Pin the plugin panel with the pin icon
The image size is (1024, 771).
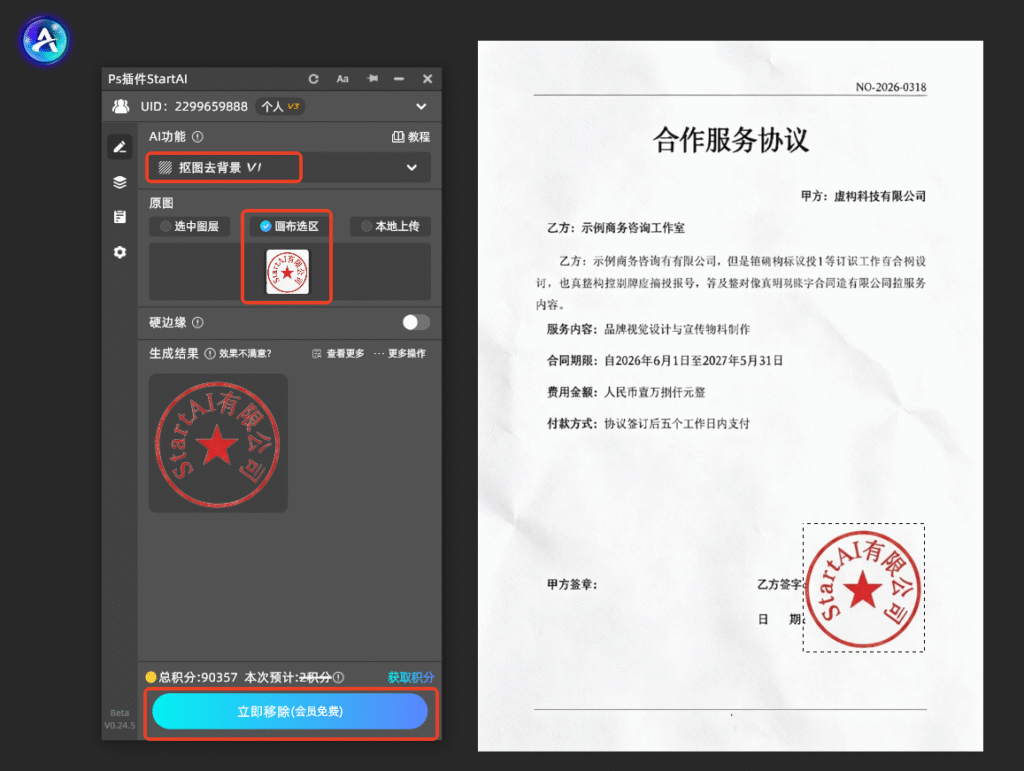pyautogui.click(x=372, y=78)
